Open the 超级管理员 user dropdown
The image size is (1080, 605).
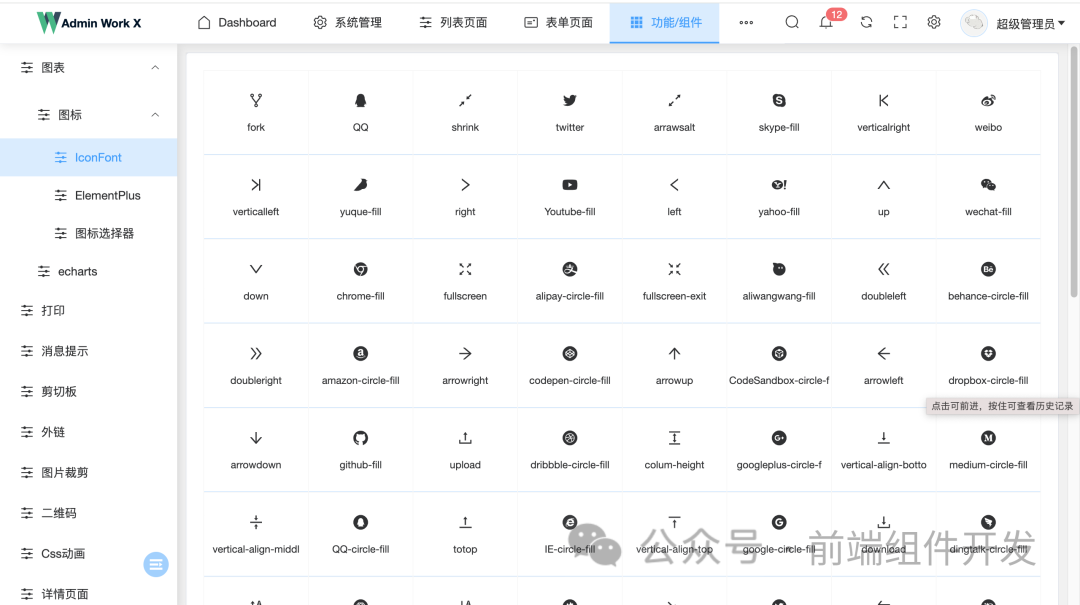tap(1030, 23)
